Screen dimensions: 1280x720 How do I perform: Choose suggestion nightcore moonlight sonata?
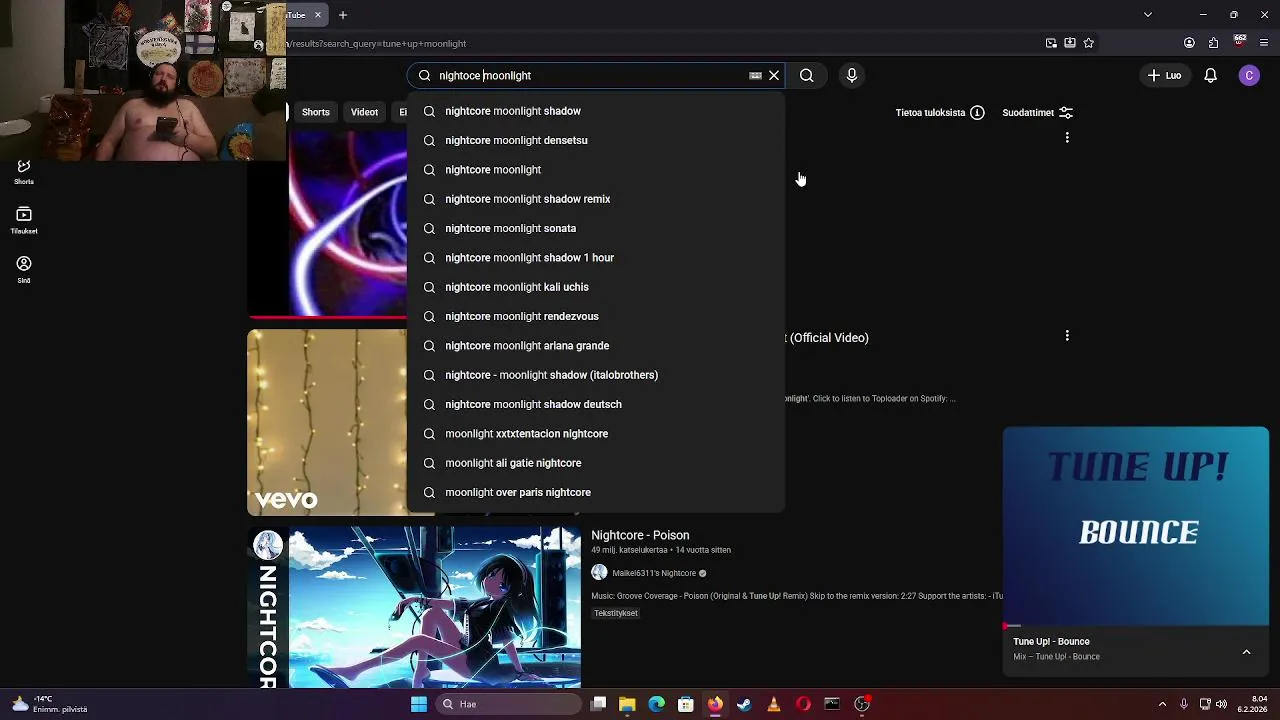point(596,228)
